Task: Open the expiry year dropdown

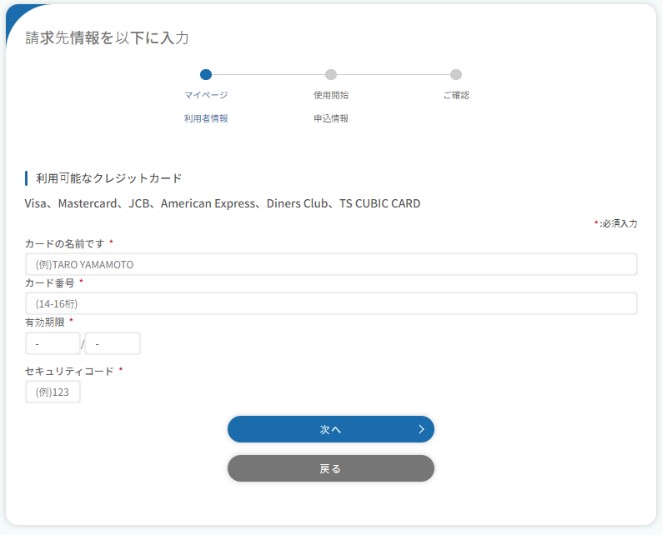Action: [x=113, y=343]
